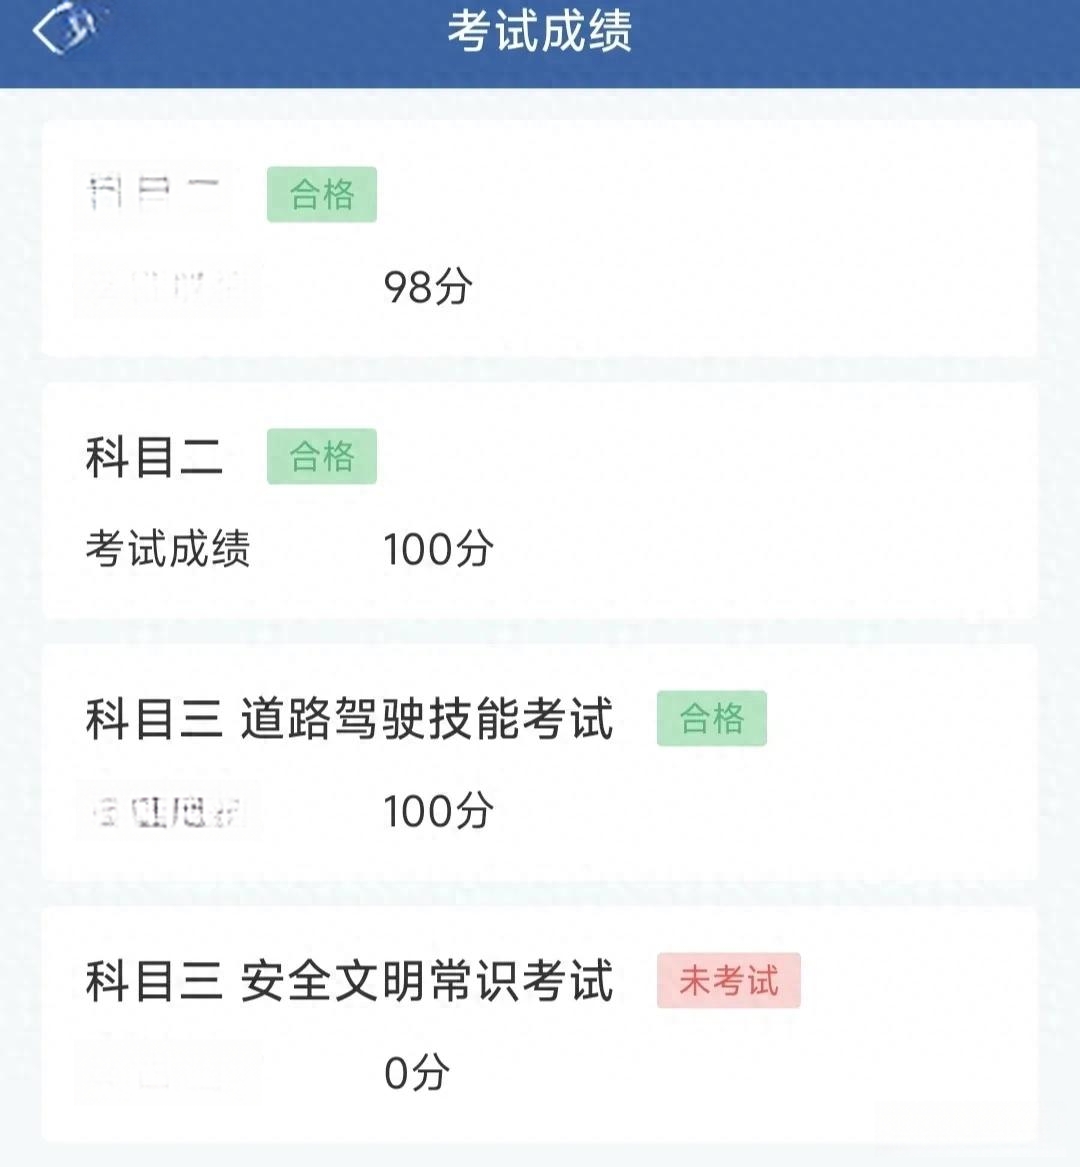Select the 0分 score text
Image resolution: width=1080 pixels, height=1167 pixels.
click(x=416, y=1072)
